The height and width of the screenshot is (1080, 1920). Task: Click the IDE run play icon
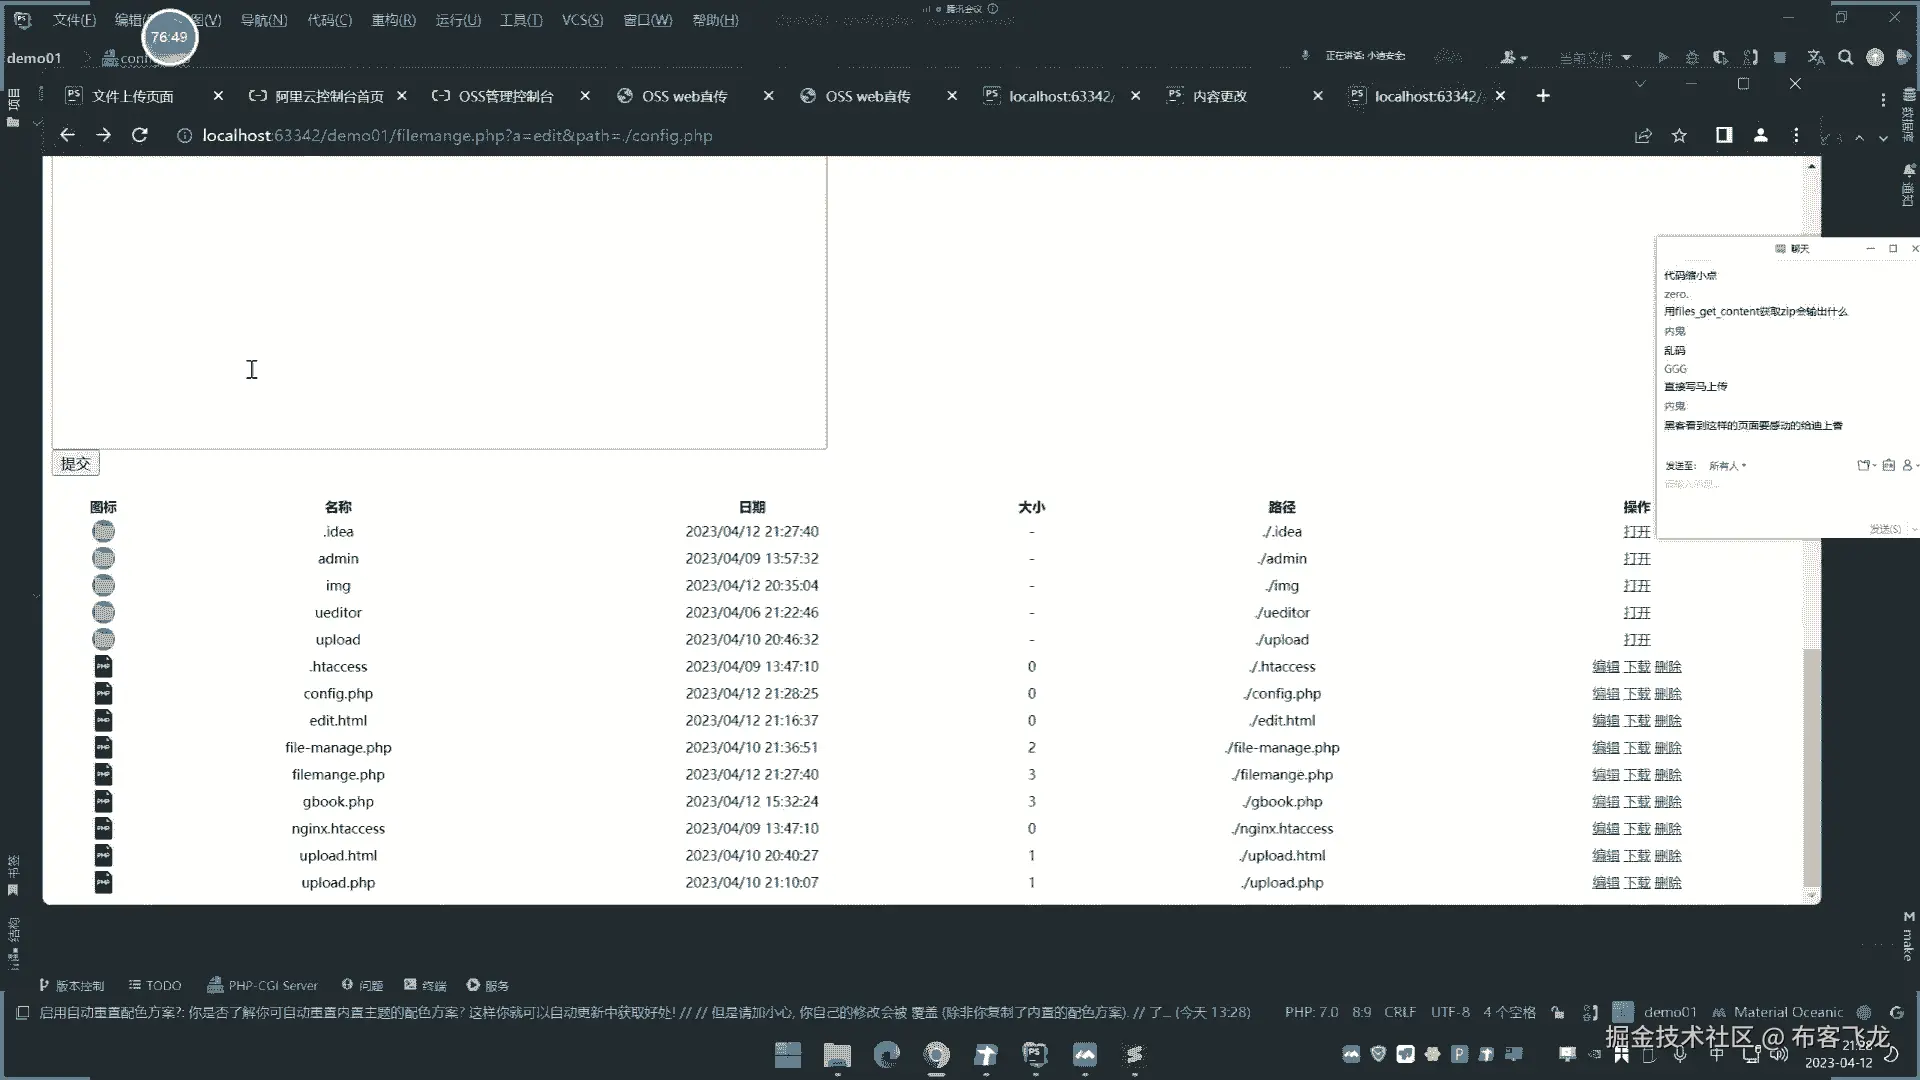[1663, 57]
